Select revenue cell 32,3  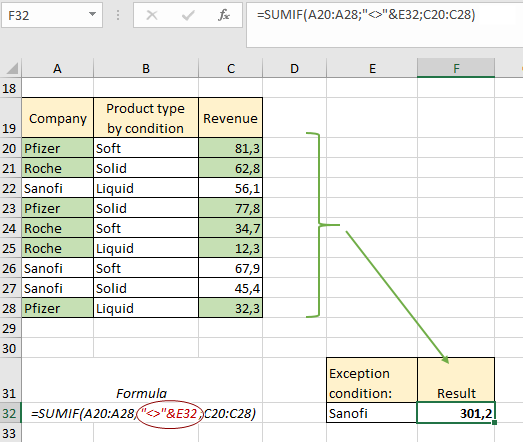[230, 308]
